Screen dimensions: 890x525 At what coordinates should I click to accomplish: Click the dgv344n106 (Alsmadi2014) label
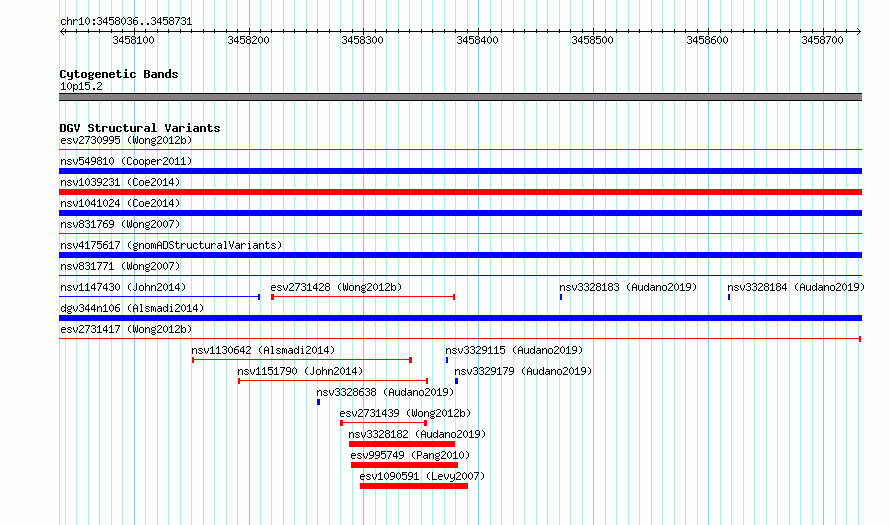[132, 308]
